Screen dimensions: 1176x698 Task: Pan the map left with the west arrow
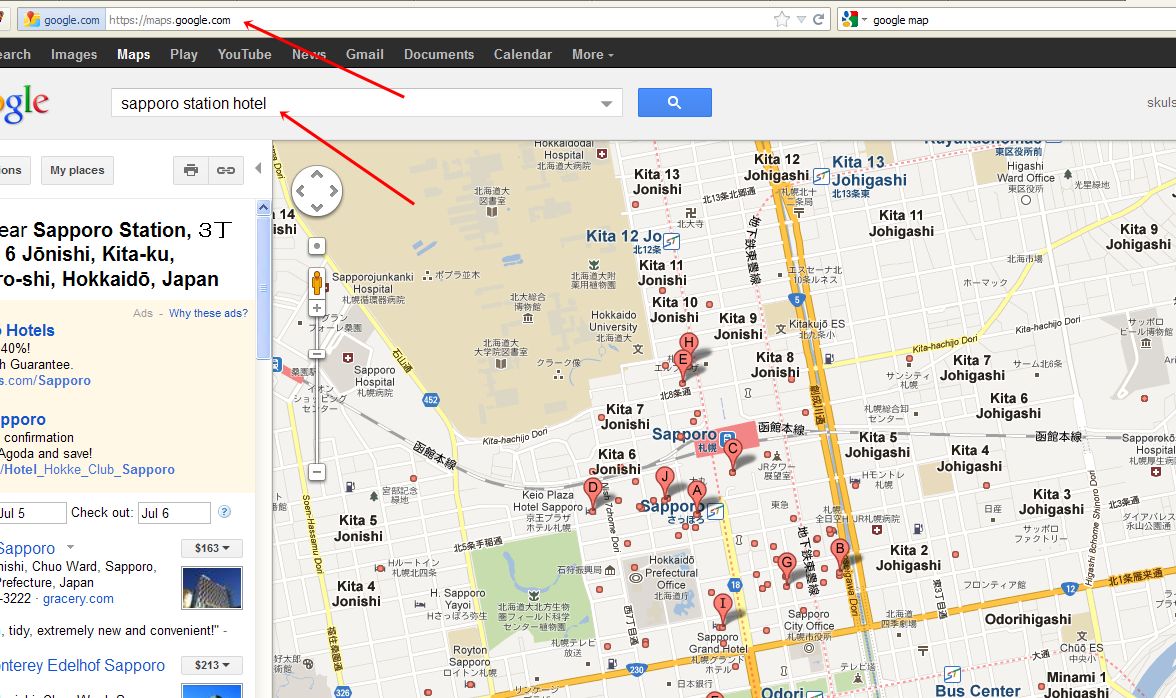(x=300, y=191)
